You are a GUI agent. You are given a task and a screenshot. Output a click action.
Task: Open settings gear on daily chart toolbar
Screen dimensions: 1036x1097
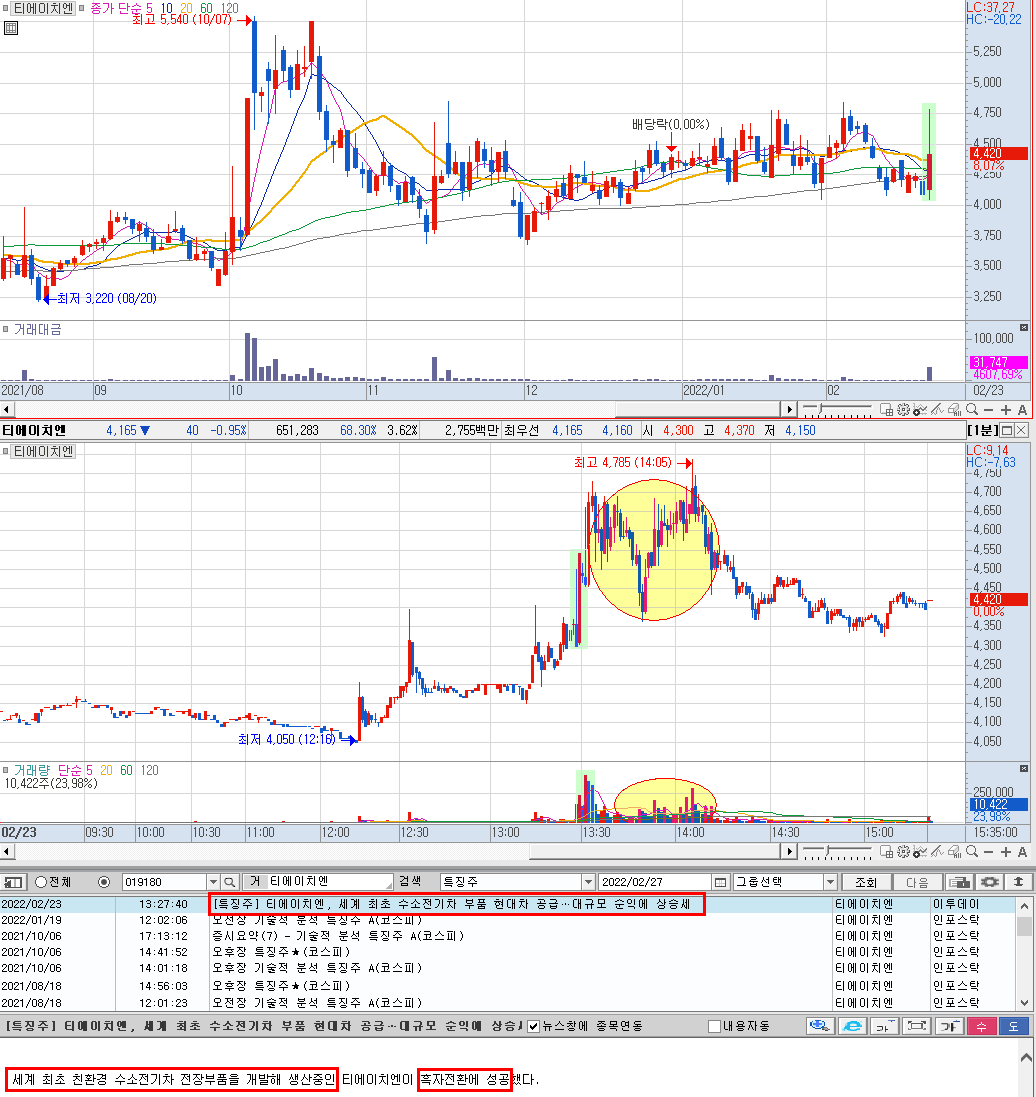tap(903, 410)
